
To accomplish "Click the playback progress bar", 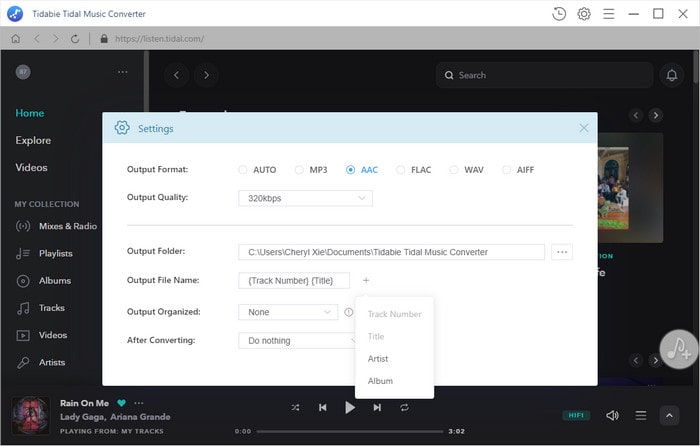I will point(350,431).
